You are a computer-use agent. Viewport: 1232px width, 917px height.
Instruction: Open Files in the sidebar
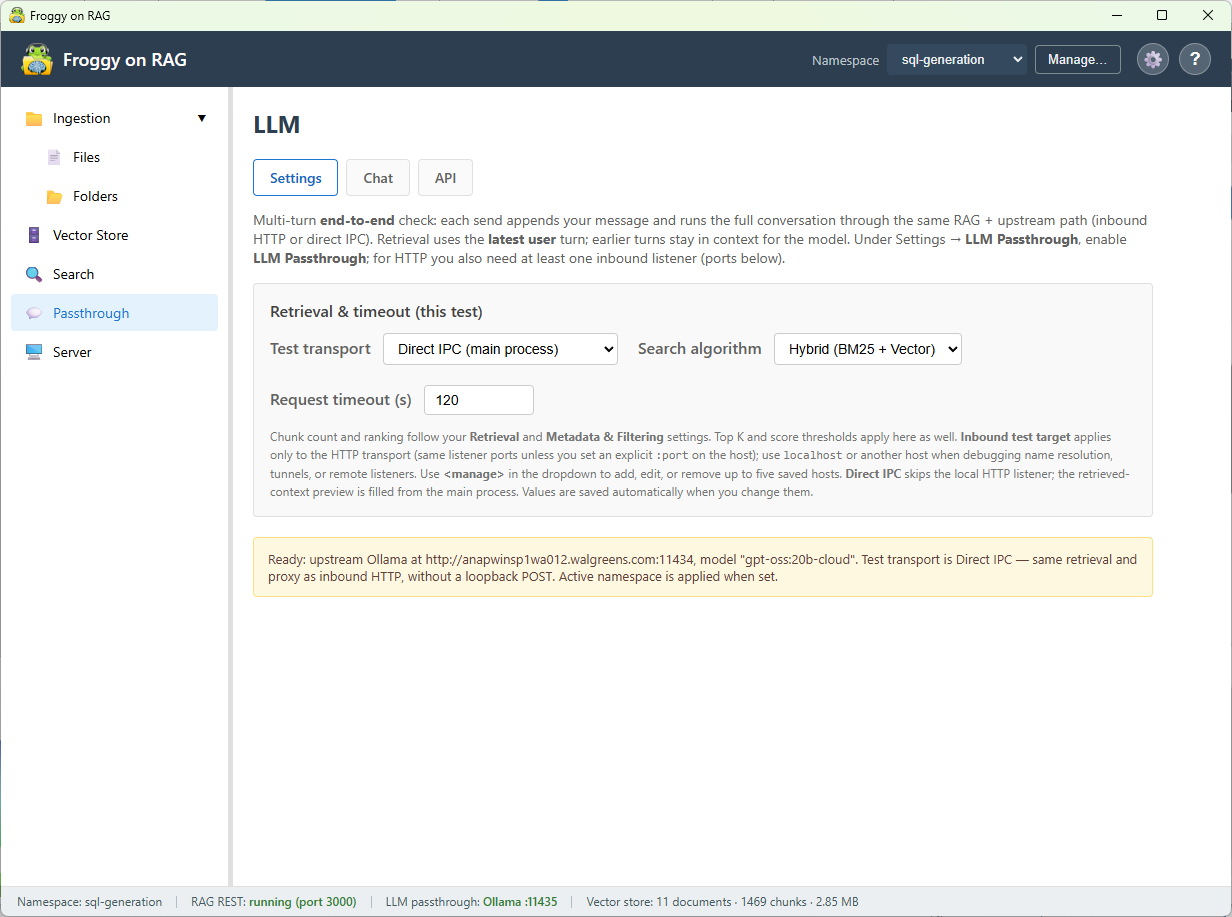[114, 157]
